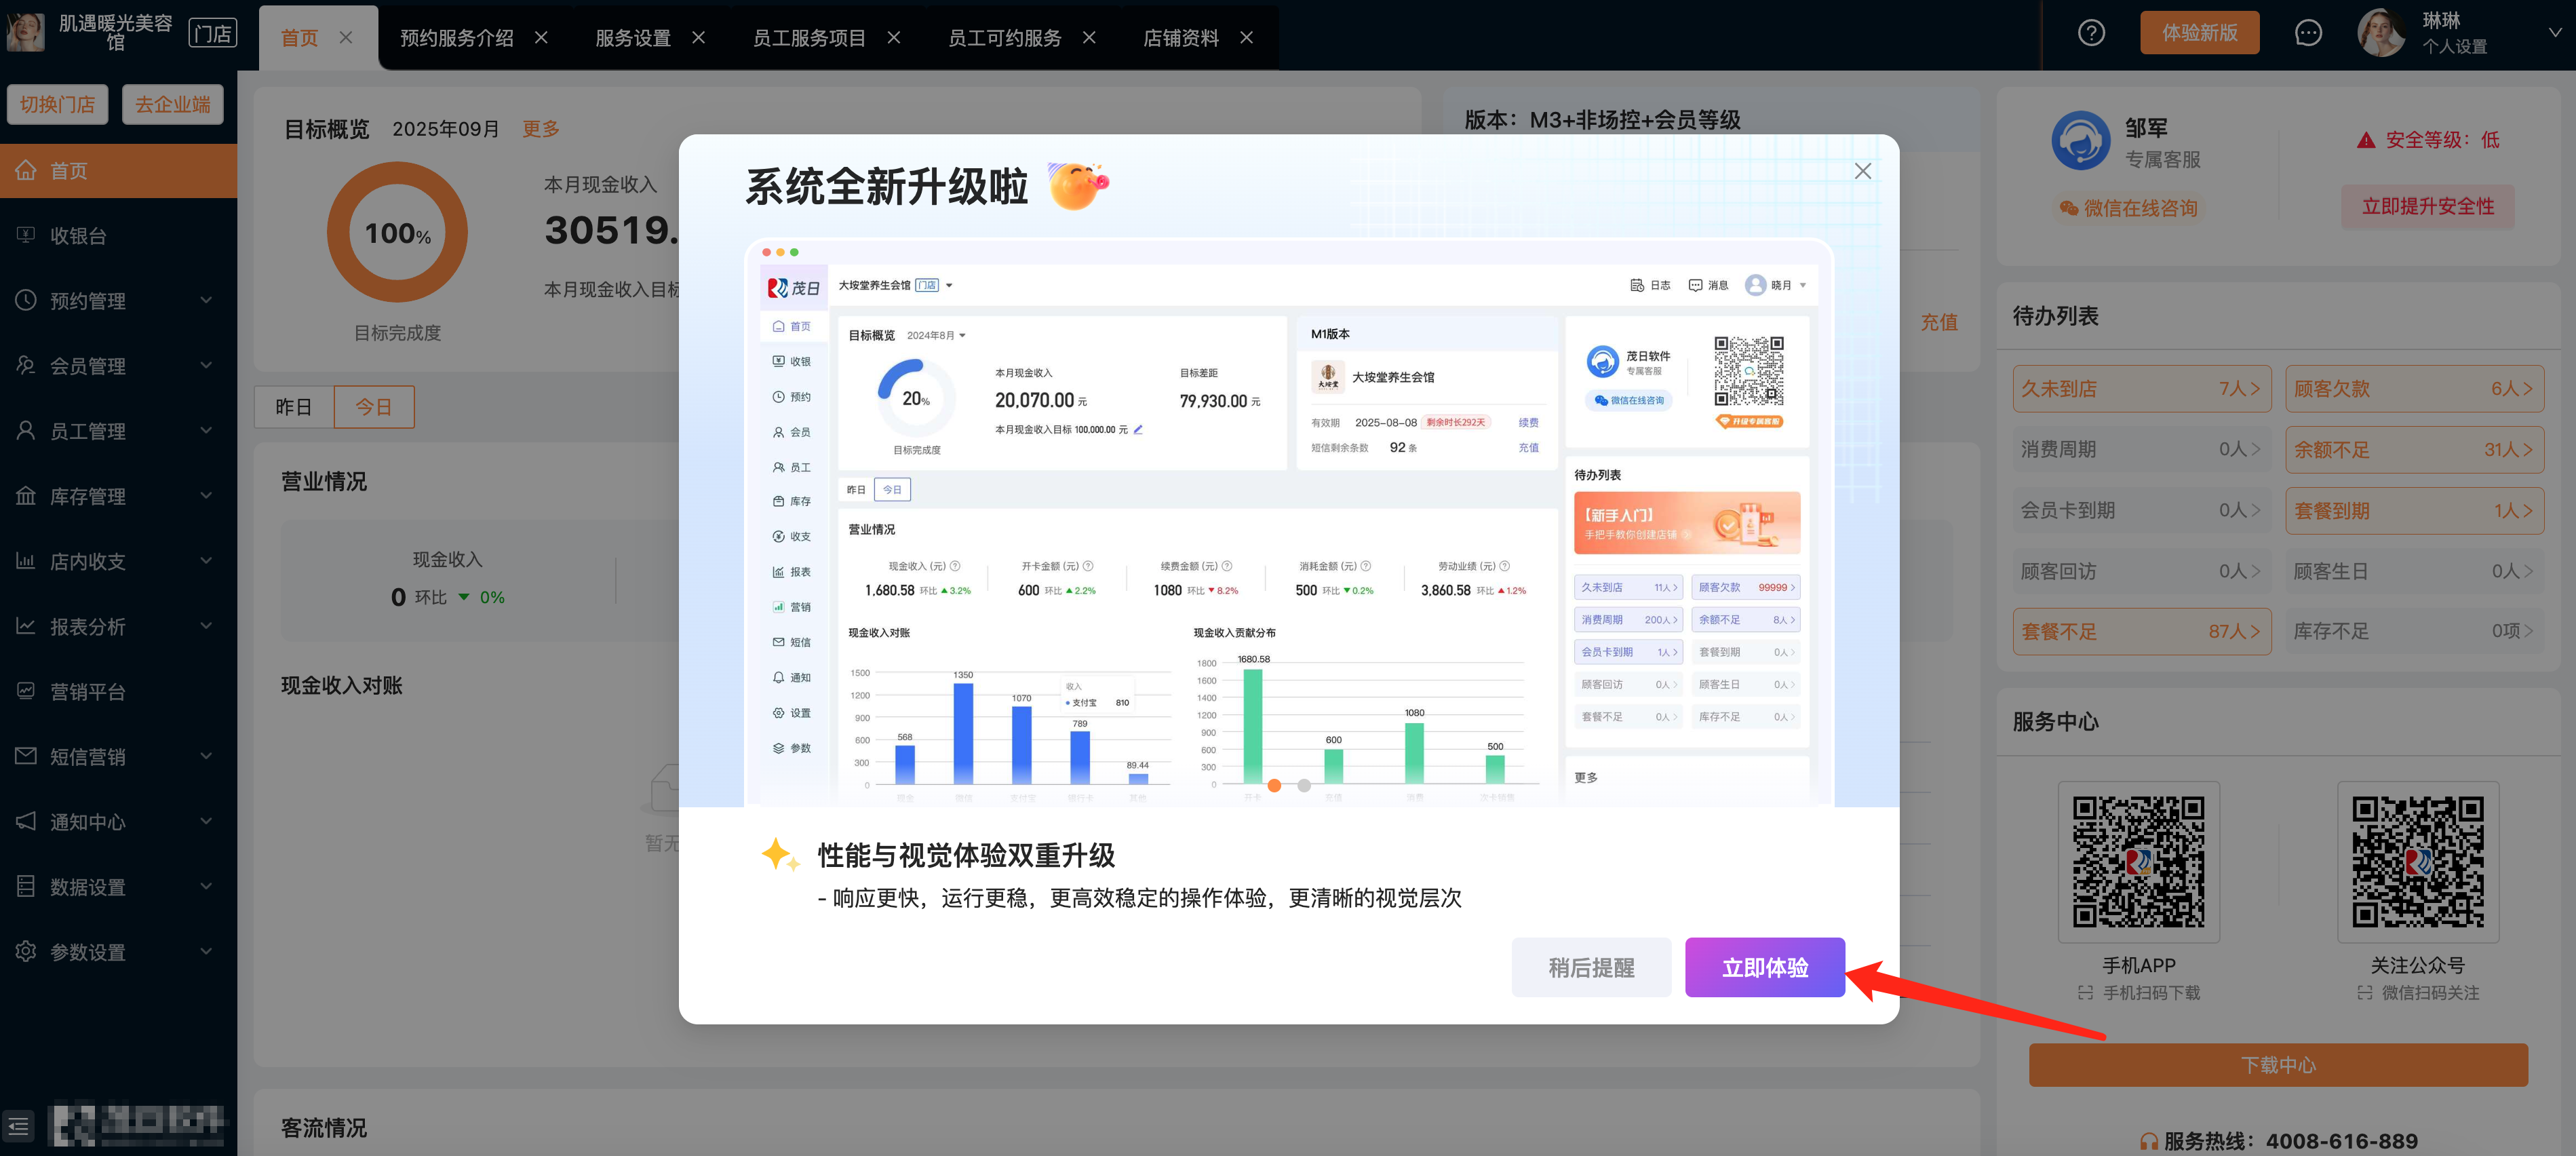Close the system upgrade dialog
2576x1156 pixels.
point(1862,171)
